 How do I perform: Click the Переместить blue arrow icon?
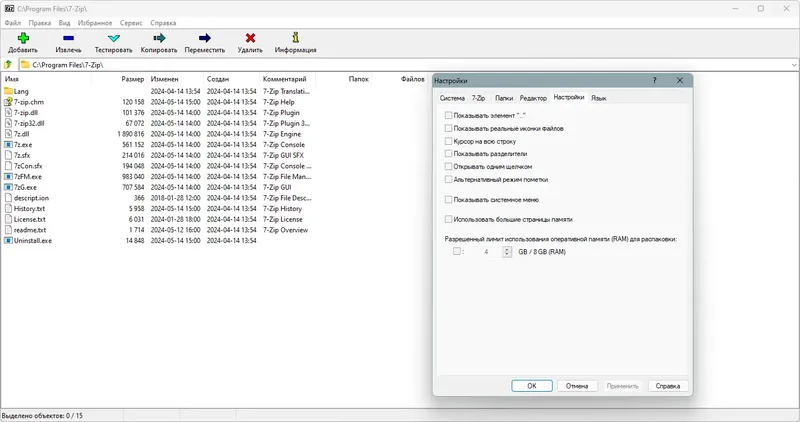click(205, 38)
